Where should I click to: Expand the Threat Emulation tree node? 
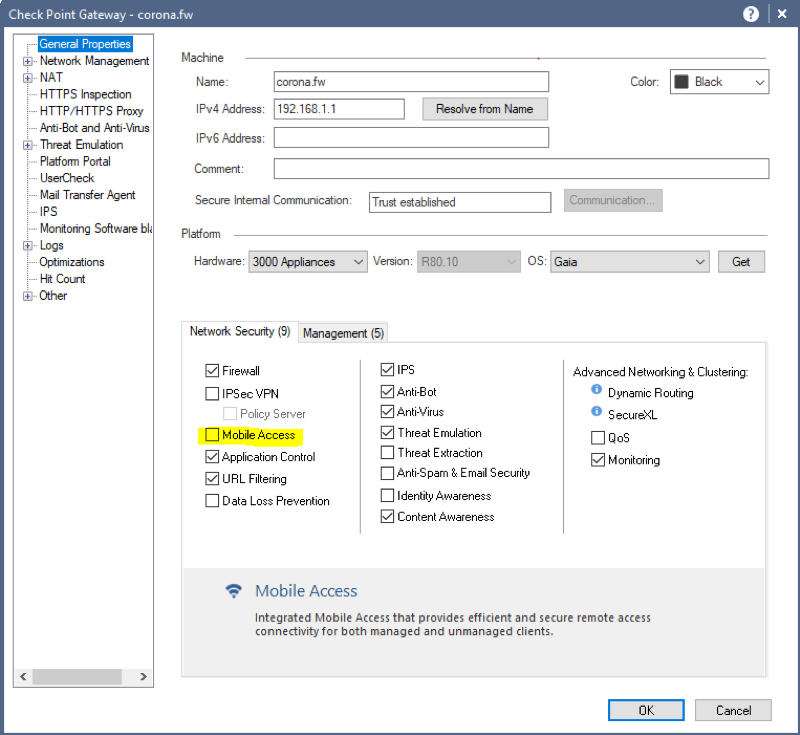coord(28,145)
